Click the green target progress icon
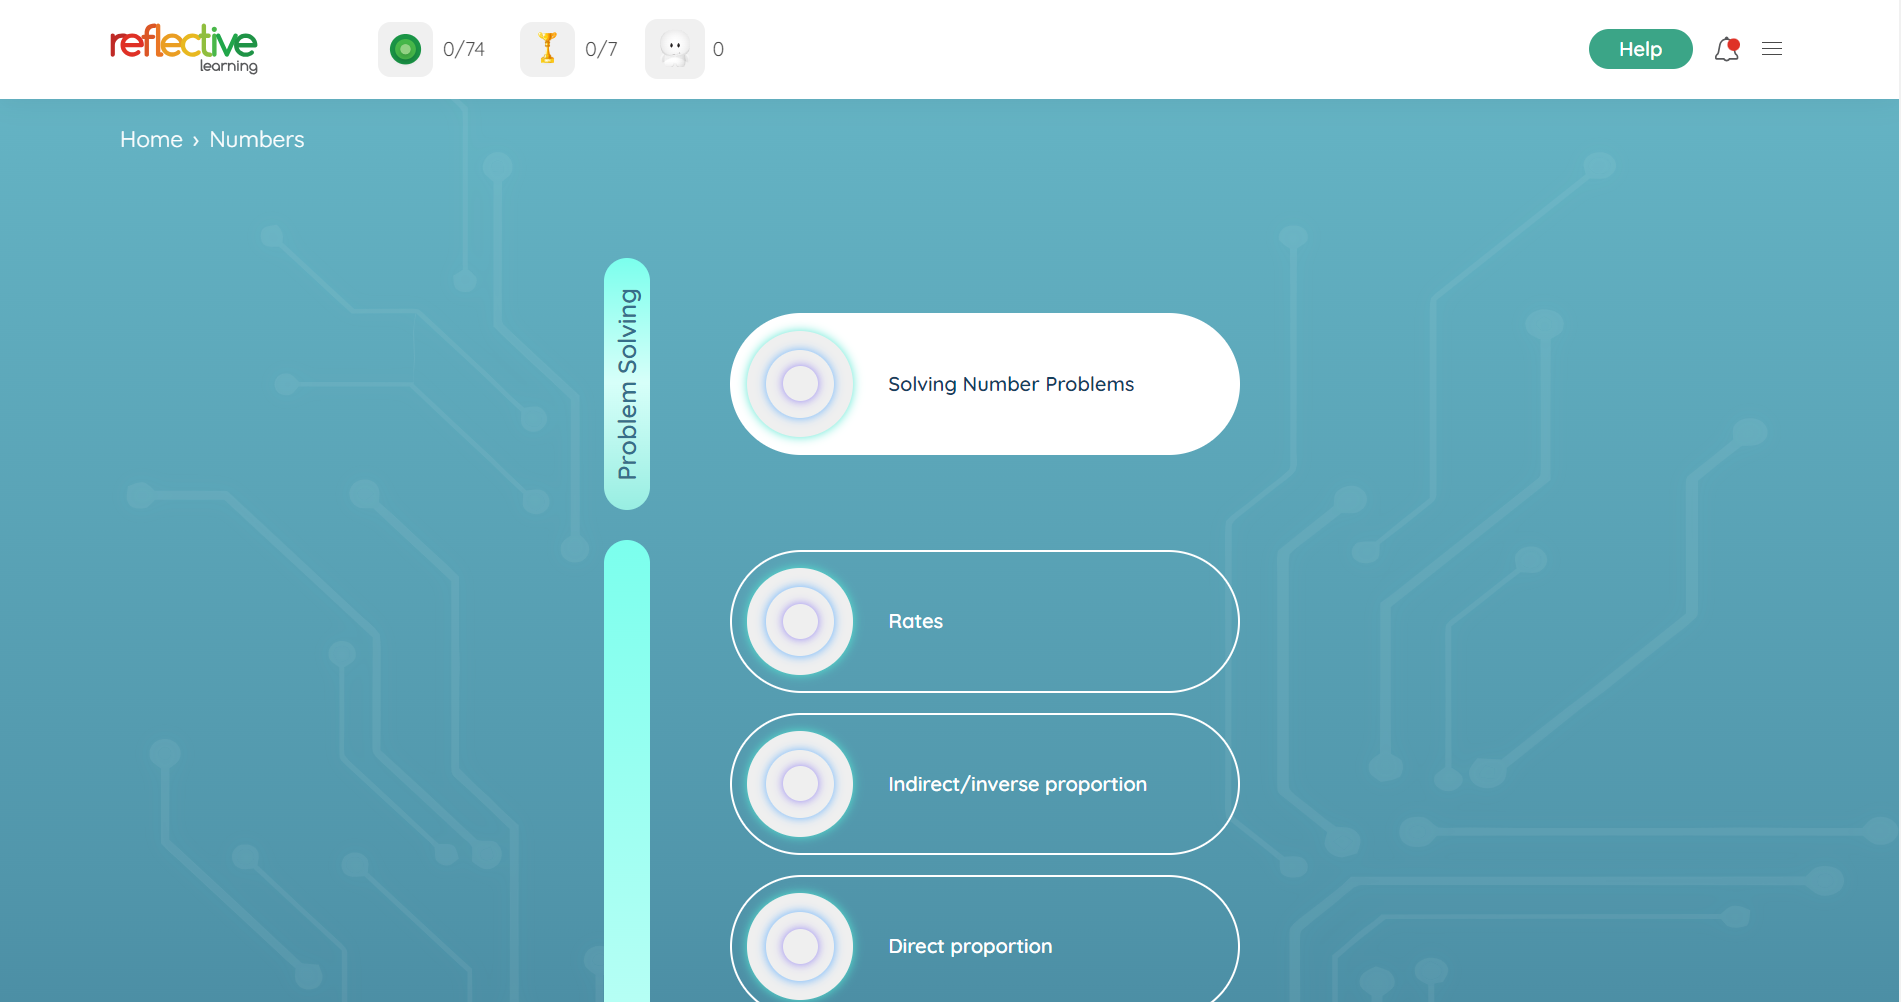Screen dimensions: 1901x1002 tap(405, 49)
